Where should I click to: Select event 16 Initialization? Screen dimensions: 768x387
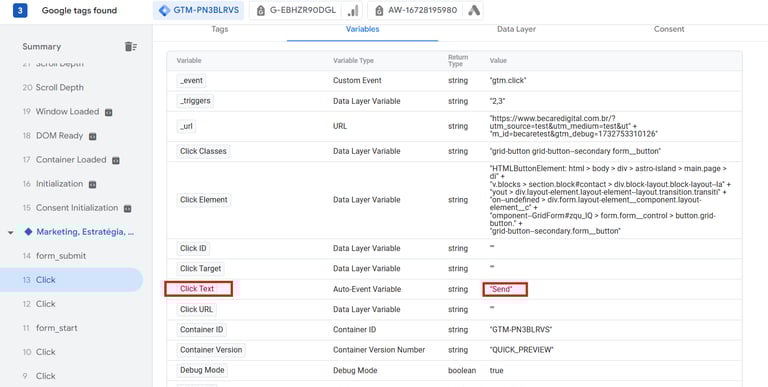(59, 184)
